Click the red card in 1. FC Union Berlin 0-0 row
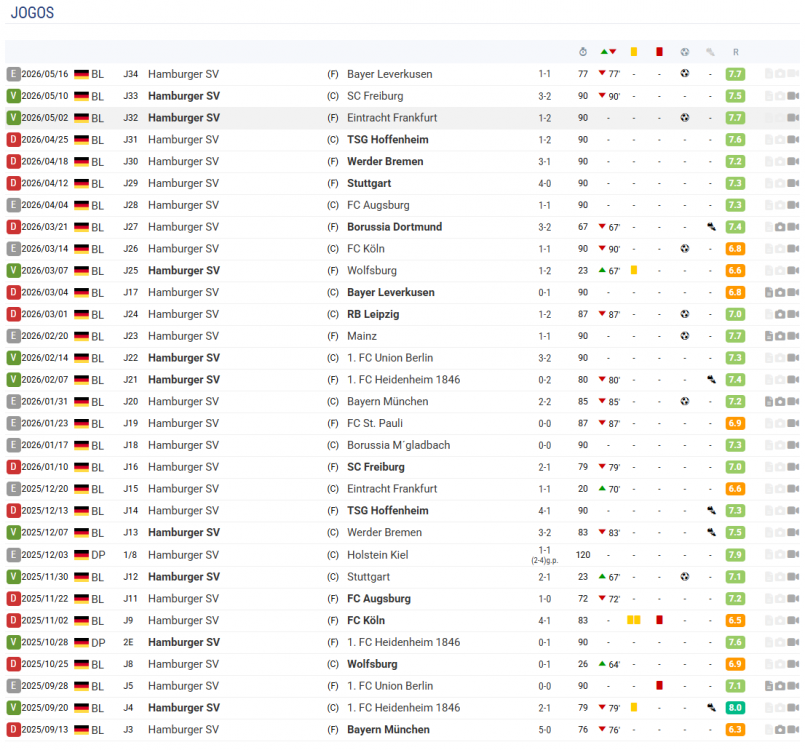This screenshot has width=805, height=750. pos(659,685)
